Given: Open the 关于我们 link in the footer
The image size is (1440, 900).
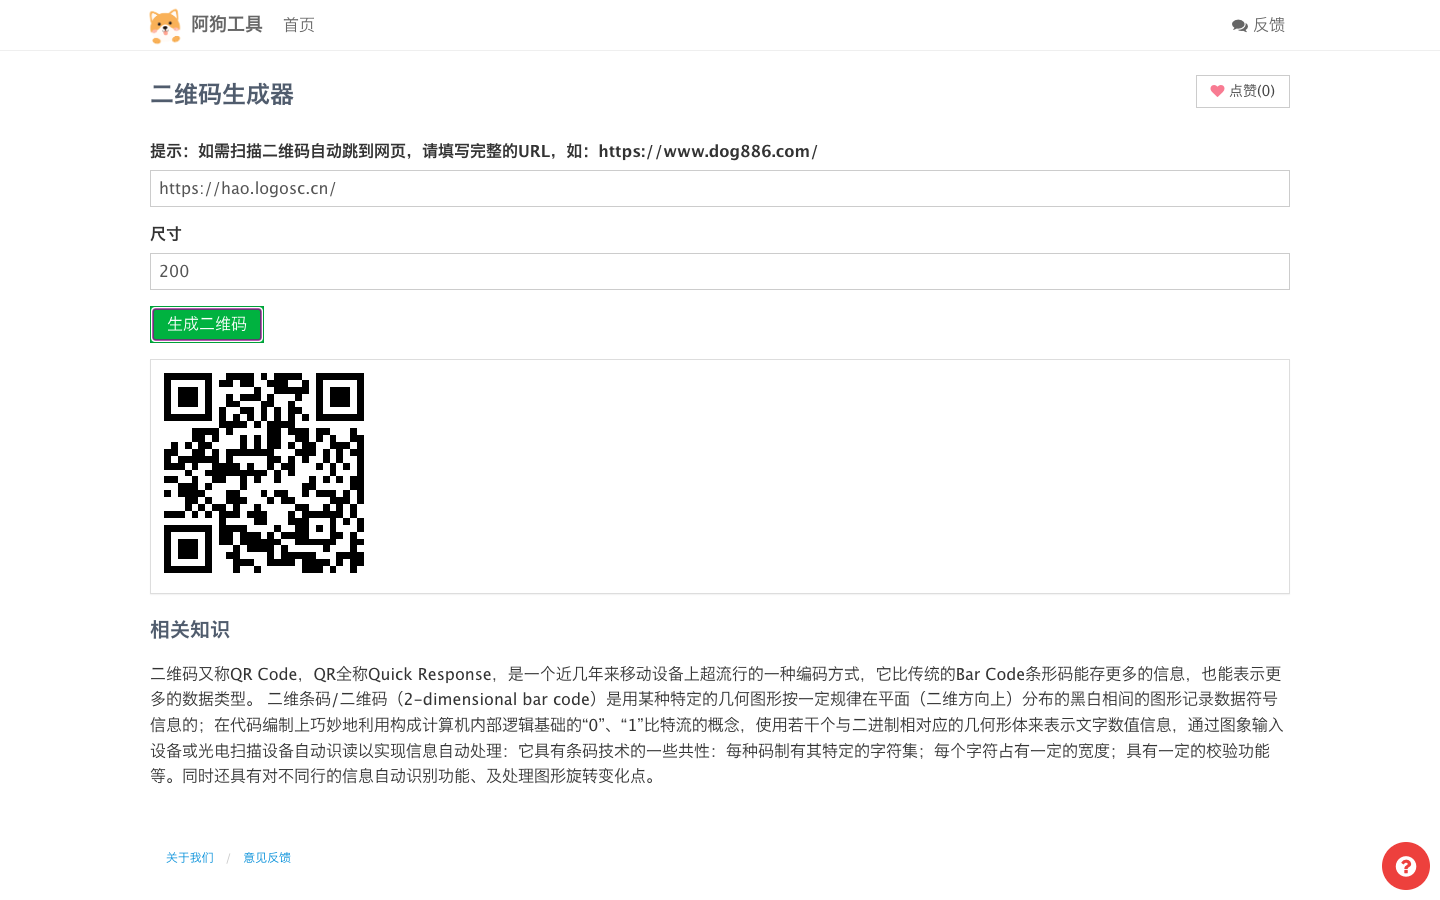Looking at the screenshot, I should (189, 857).
